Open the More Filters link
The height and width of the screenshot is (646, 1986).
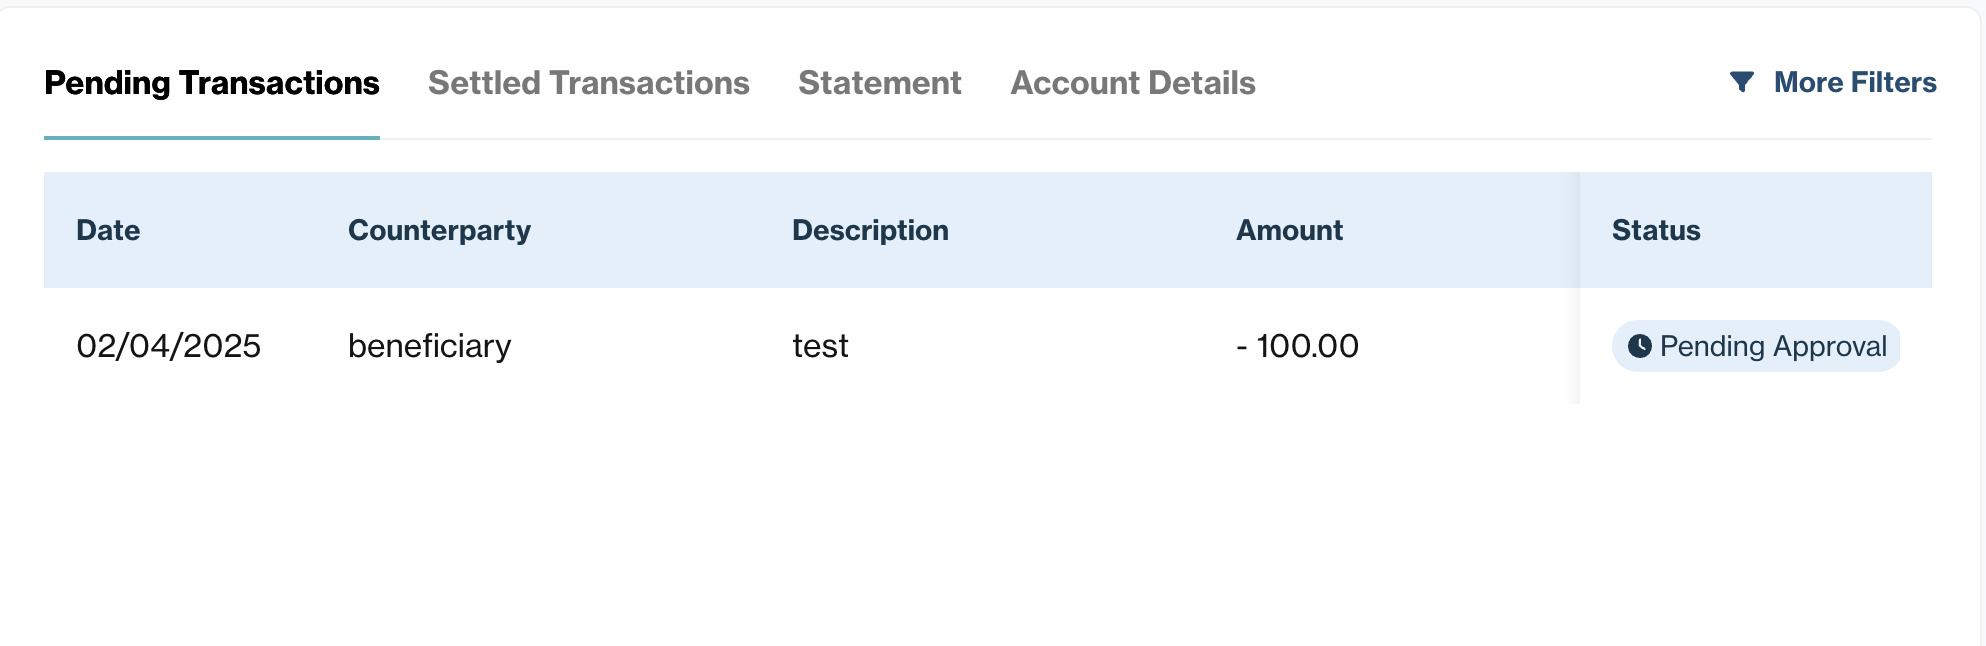click(1854, 82)
